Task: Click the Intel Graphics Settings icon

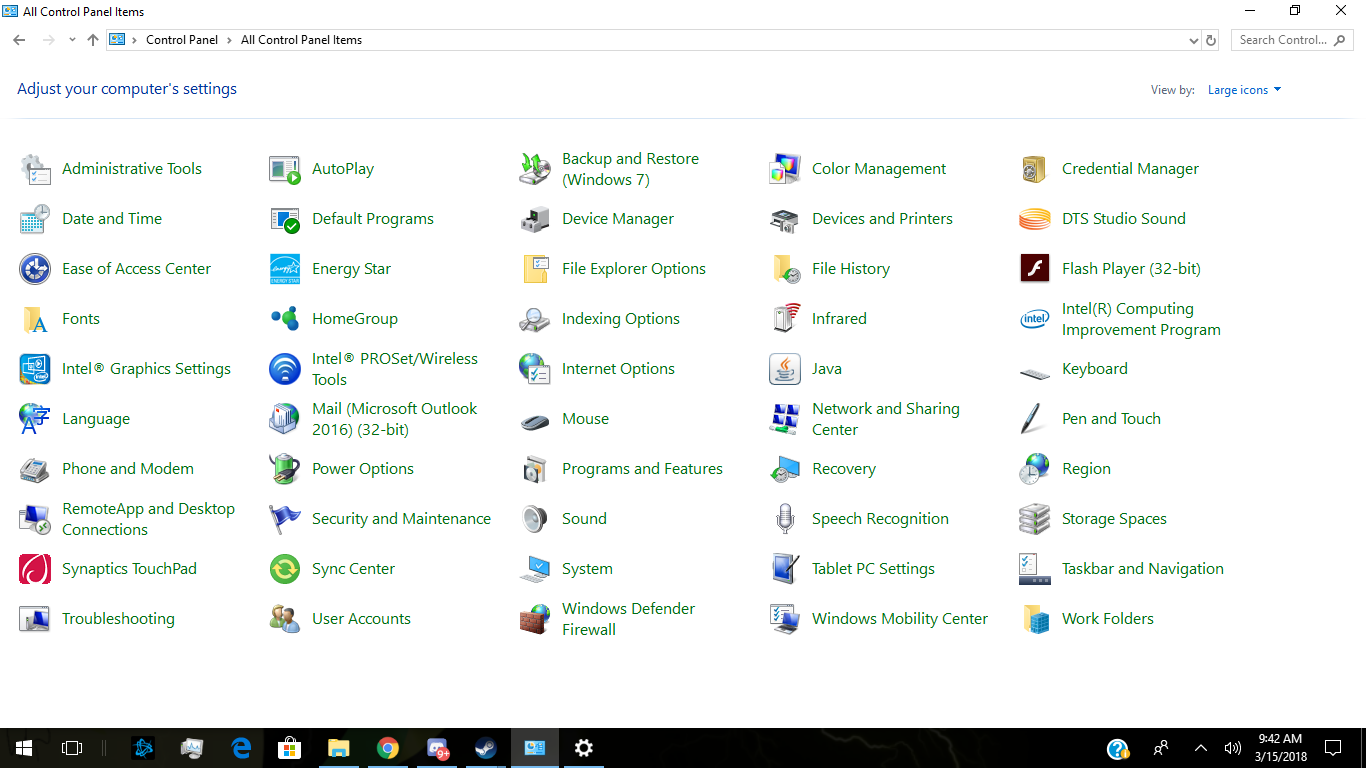Action: pyautogui.click(x=35, y=369)
